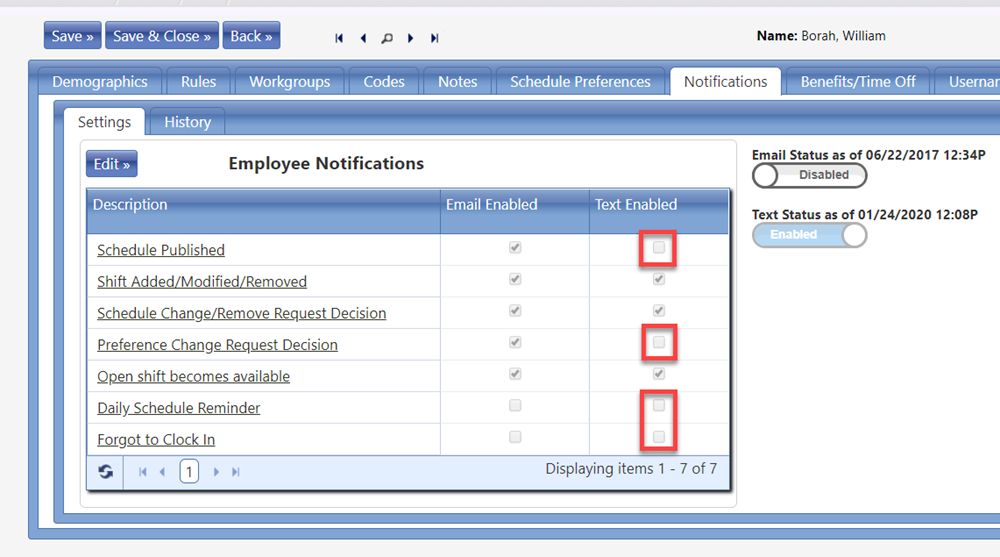Click the Save button
The image size is (1000, 557).
point(73,36)
